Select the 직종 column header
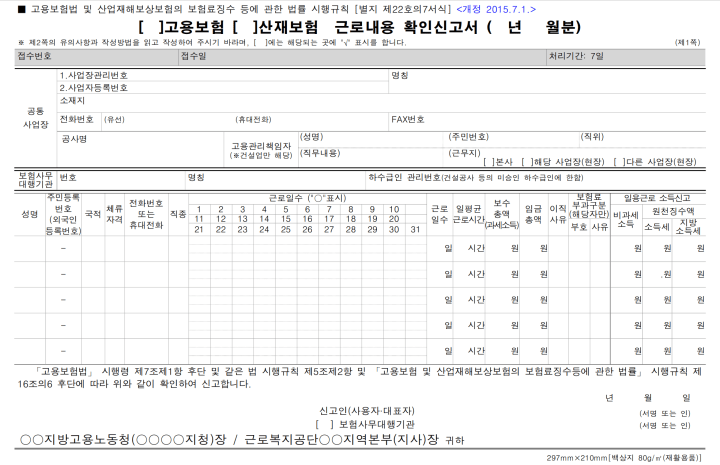This screenshot has width=720, height=465. pyautogui.click(x=178, y=214)
